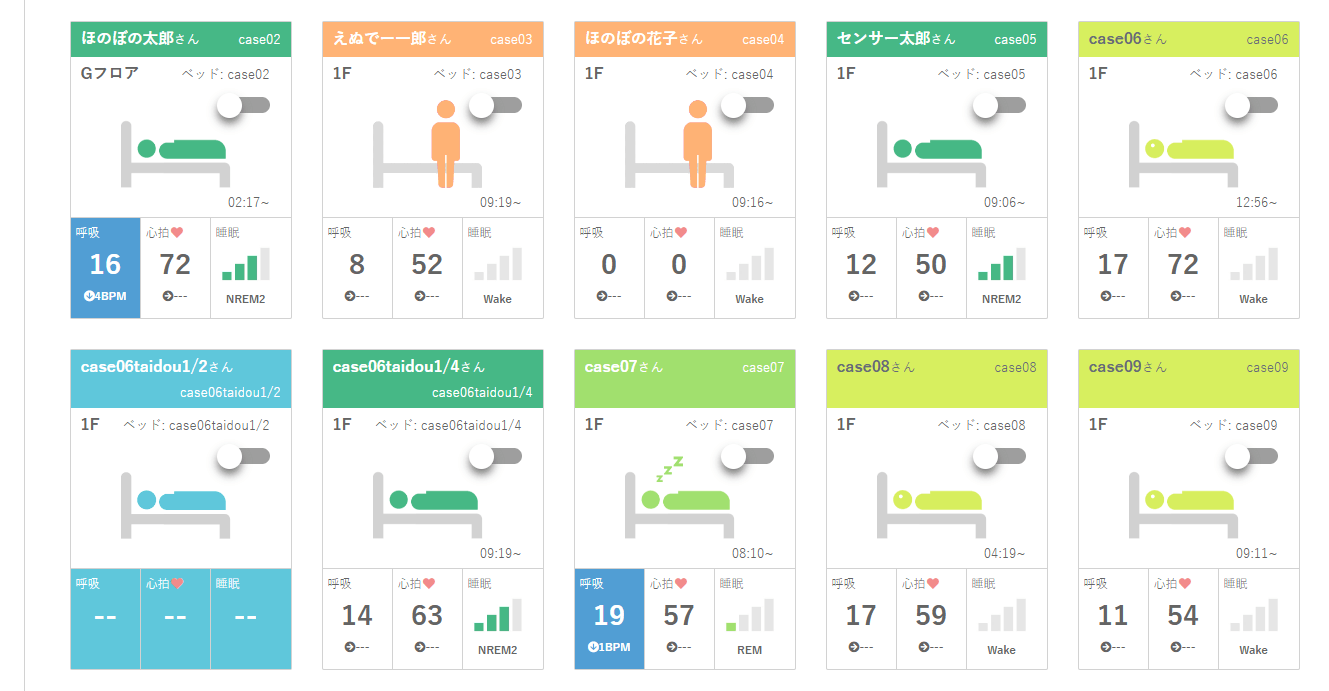Click the sleep stage bars in case05 card
The image size is (1329, 691).
coord(1001,265)
